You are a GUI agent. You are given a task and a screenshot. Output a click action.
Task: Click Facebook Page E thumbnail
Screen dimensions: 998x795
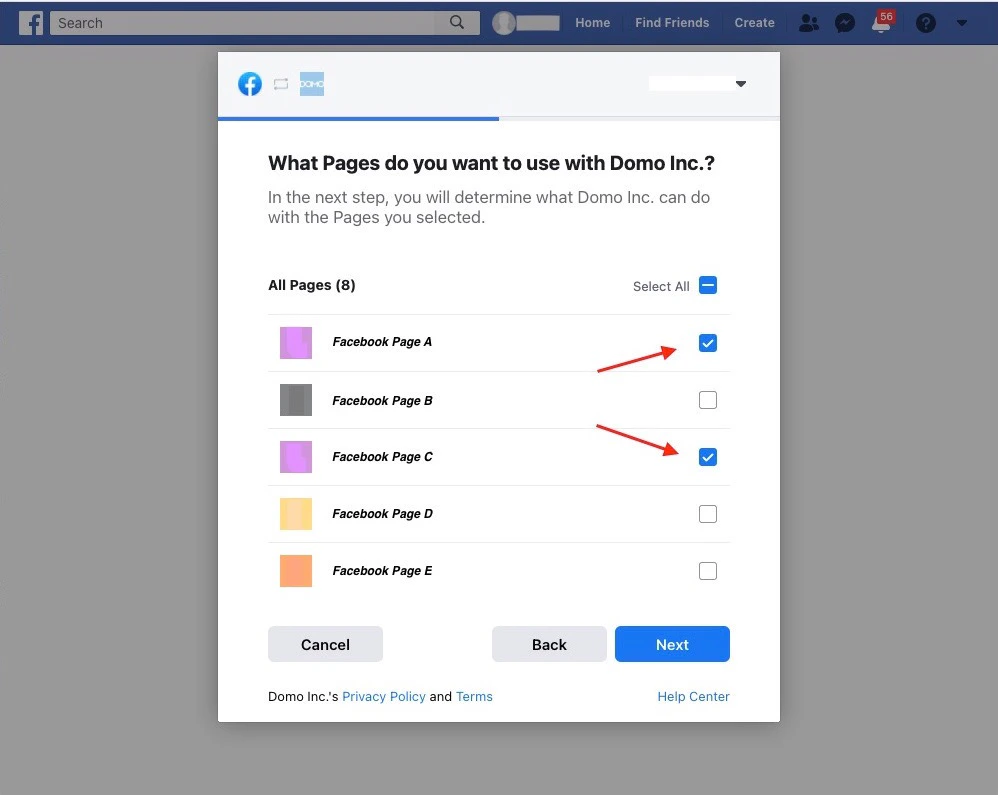(296, 570)
